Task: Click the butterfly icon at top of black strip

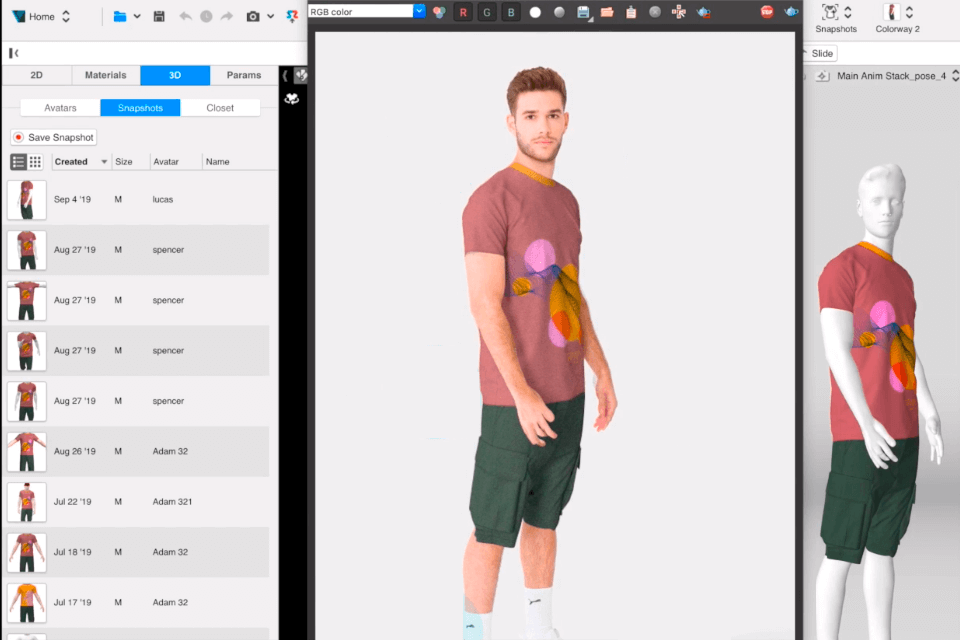Action: point(301,75)
